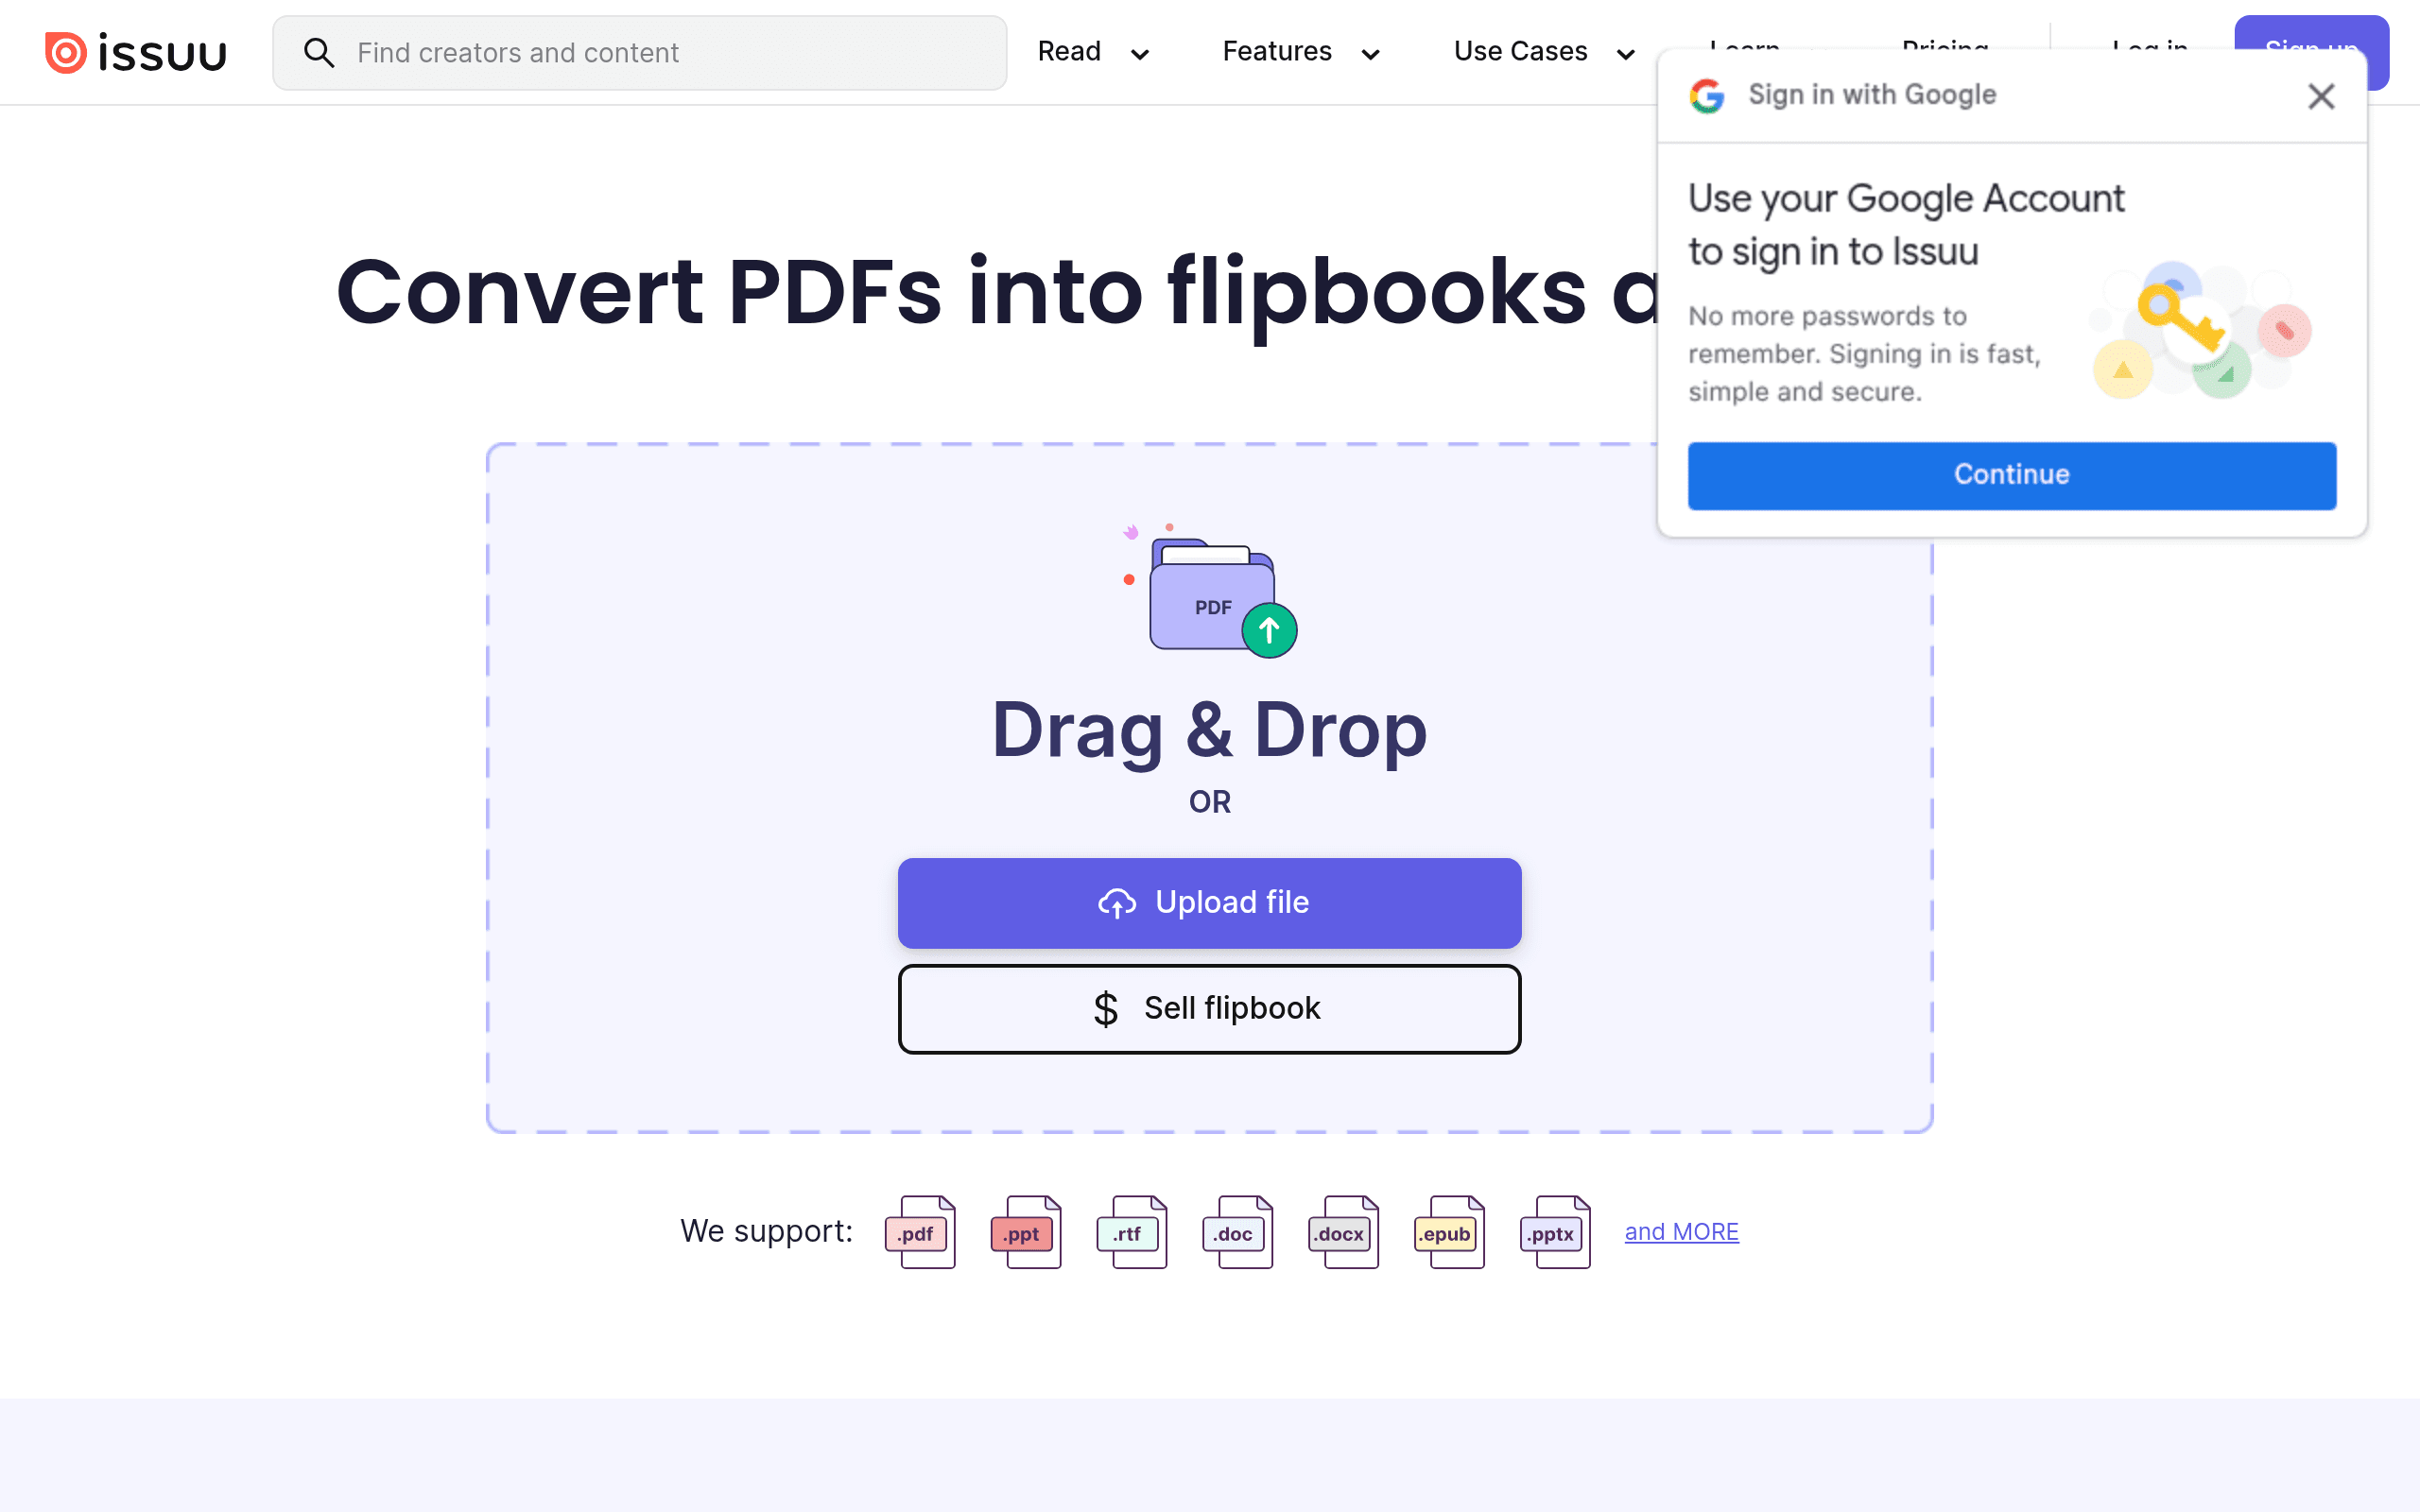Click the .pptx file type icon
This screenshot has height=1512, width=2420.
[1555, 1232]
